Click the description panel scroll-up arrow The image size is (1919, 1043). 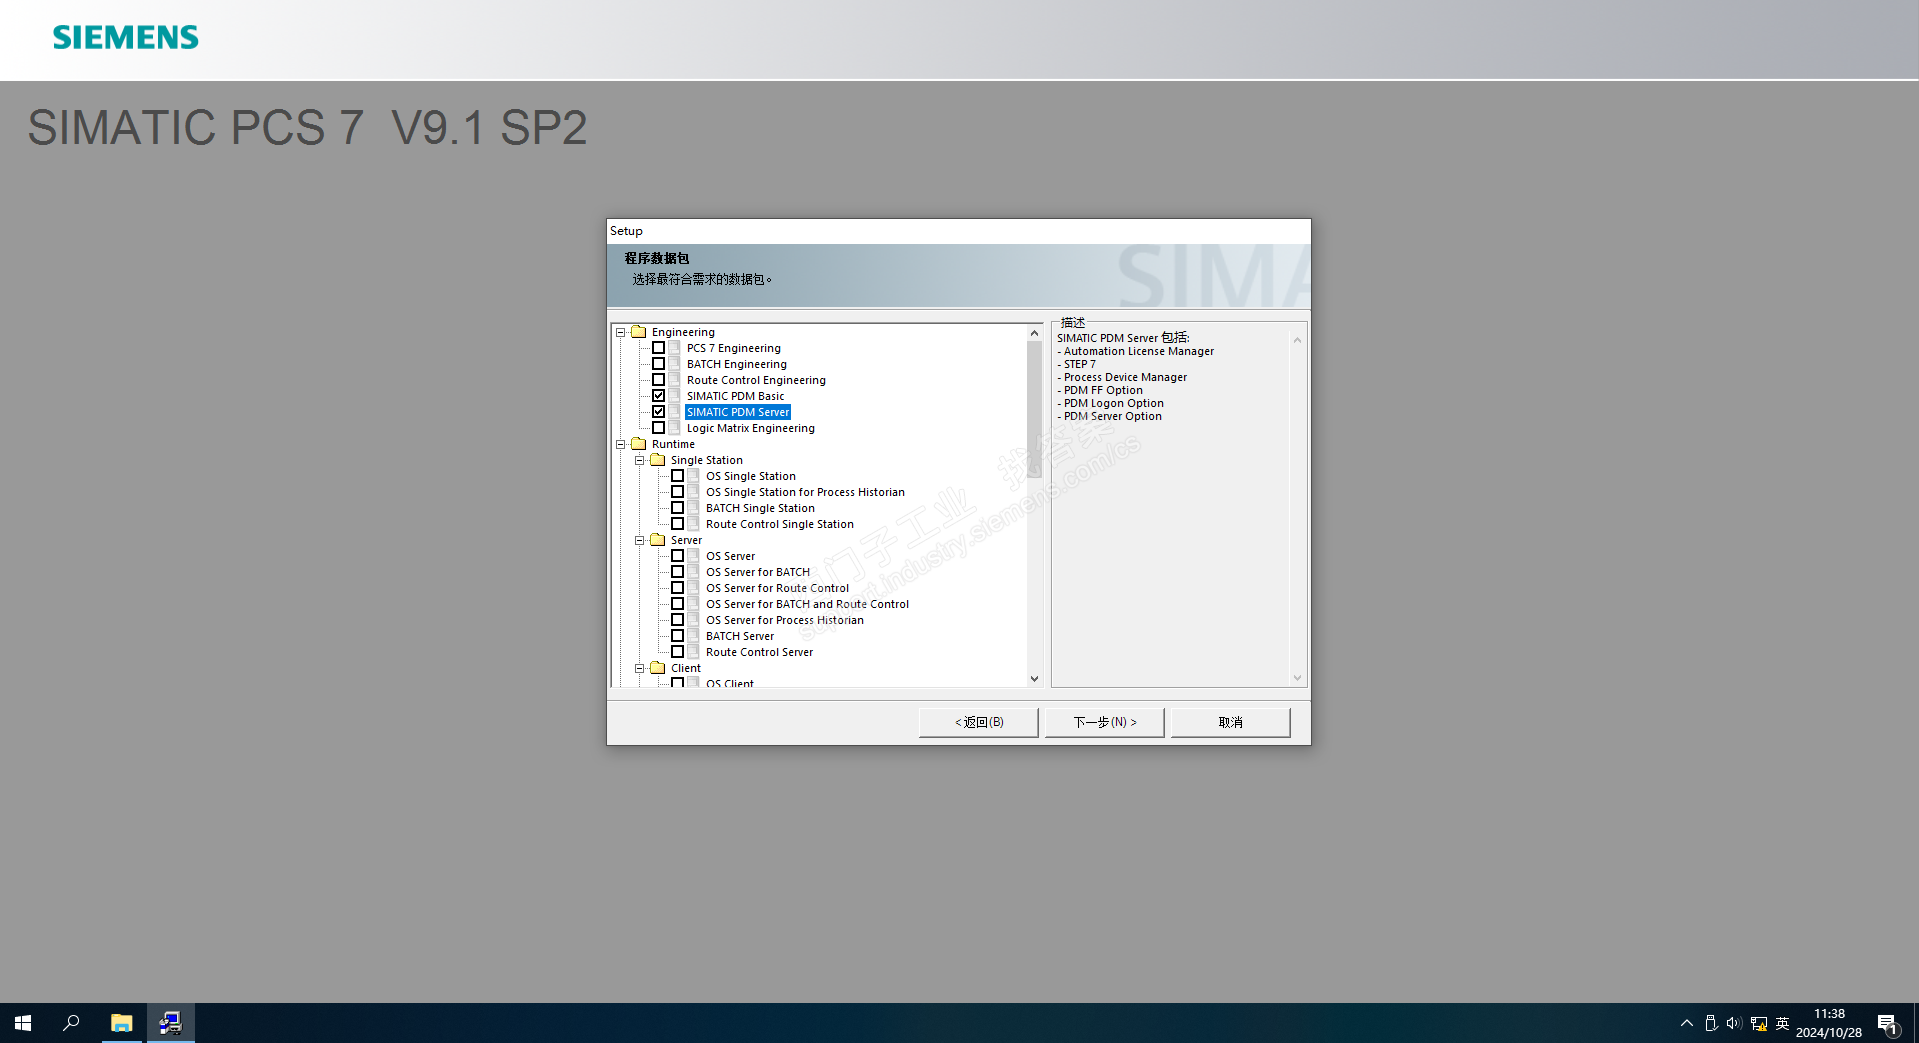coord(1297,340)
